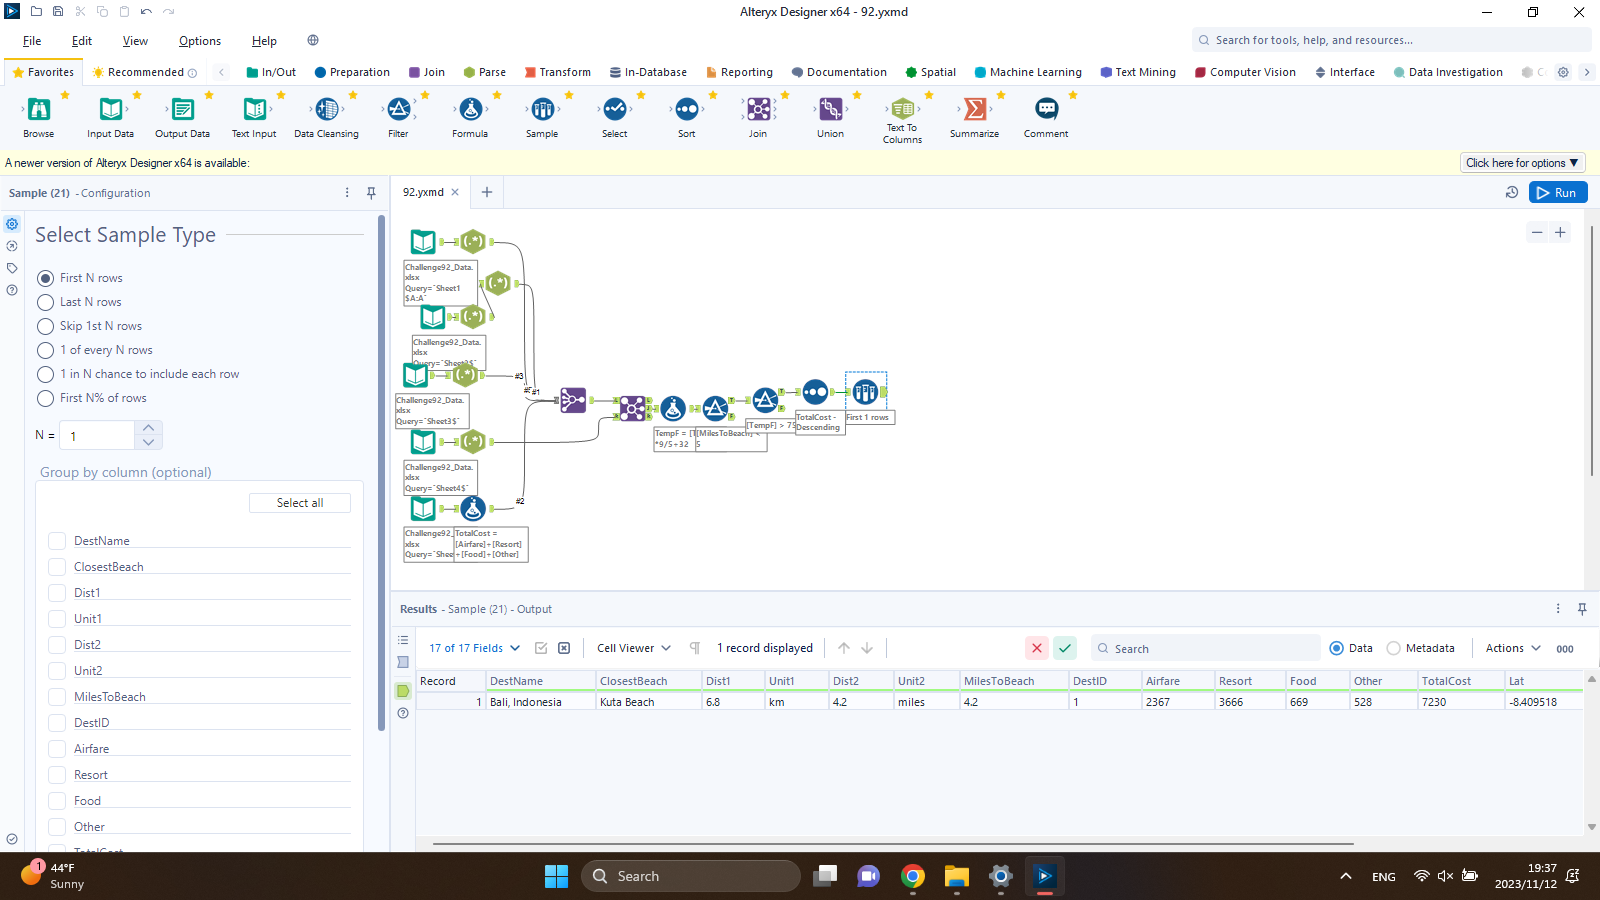The image size is (1600, 900).
Task: Select the Text To Columns tool
Action: pyautogui.click(x=902, y=110)
